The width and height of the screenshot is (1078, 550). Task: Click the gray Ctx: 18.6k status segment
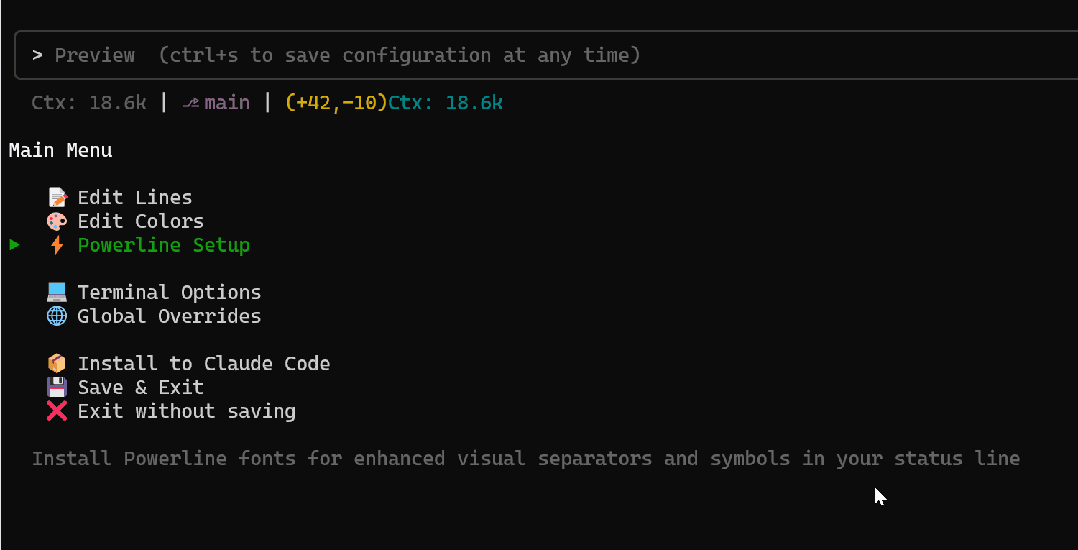(91, 103)
